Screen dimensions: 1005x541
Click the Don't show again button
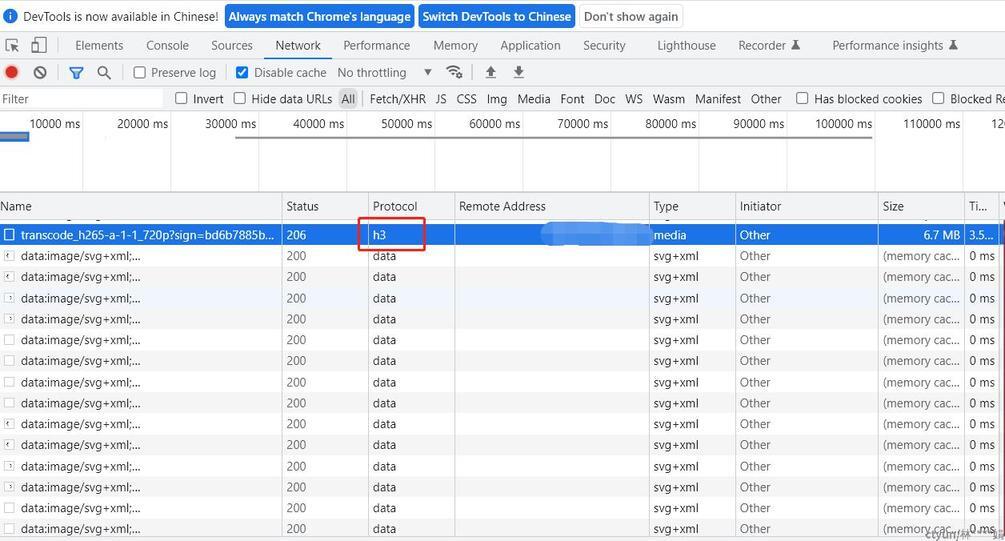(x=631, y=16)
